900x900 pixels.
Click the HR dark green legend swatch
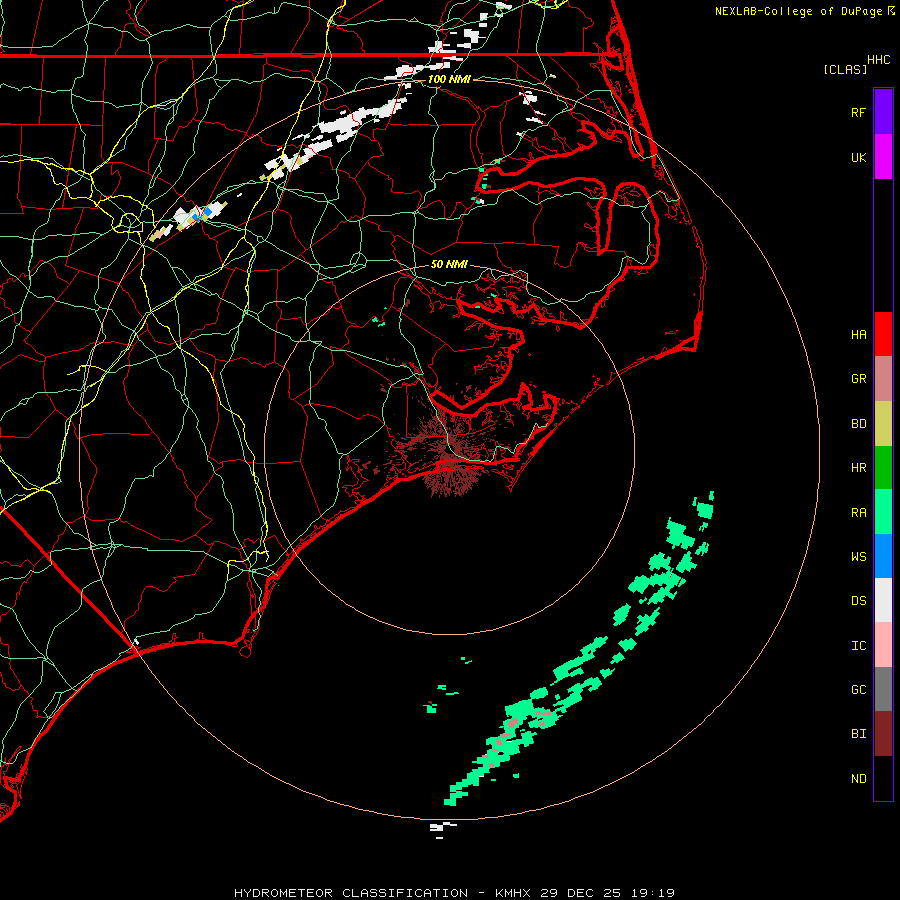coord(883,468)
